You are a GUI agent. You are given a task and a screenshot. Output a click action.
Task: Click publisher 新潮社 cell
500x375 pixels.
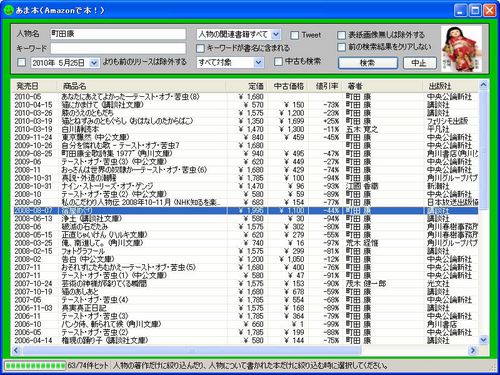pyautogui.click(x=438, y=186)
